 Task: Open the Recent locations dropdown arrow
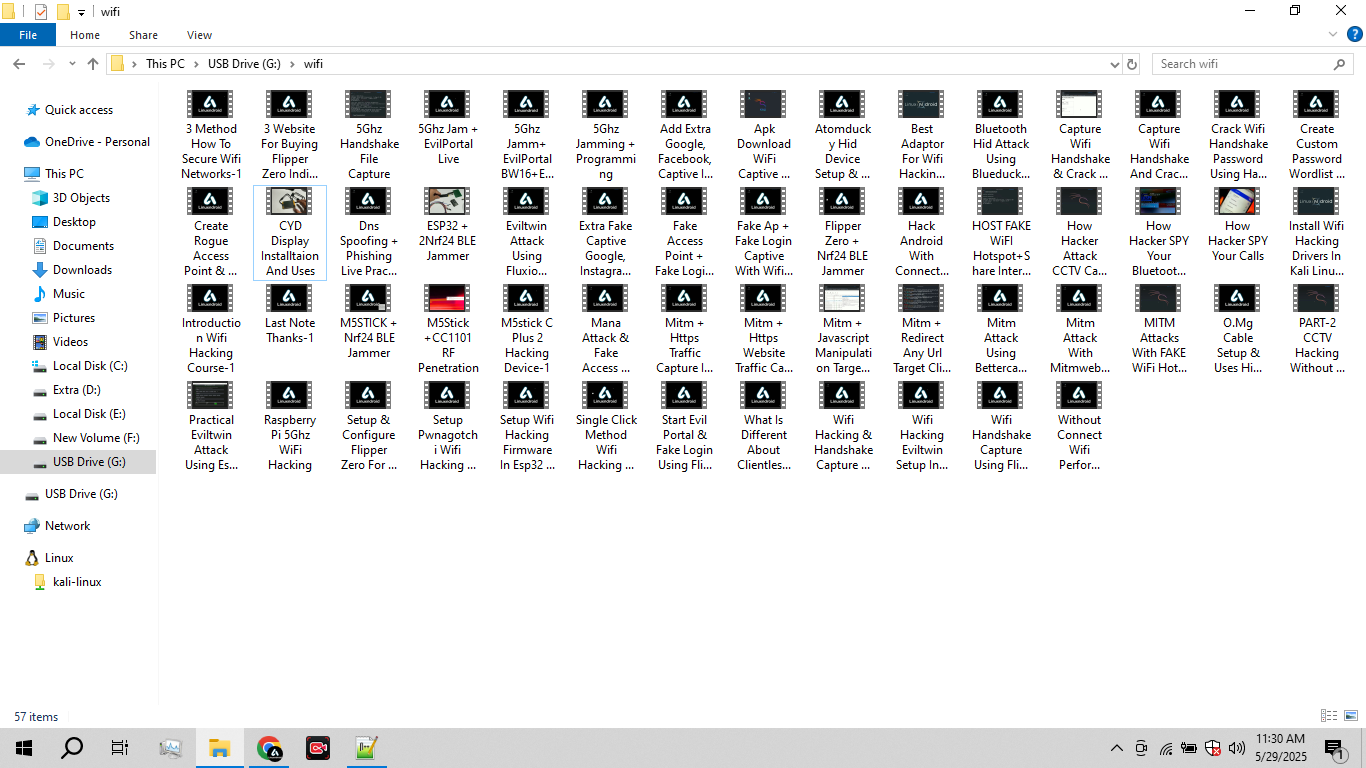72,64
